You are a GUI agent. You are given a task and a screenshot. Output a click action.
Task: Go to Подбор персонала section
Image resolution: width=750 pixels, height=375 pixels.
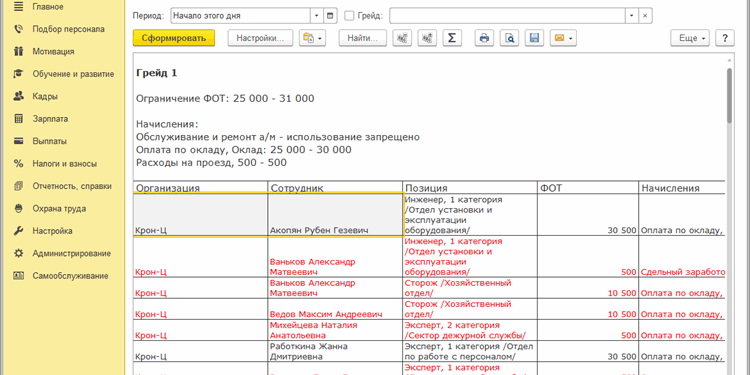pos(68,29)
